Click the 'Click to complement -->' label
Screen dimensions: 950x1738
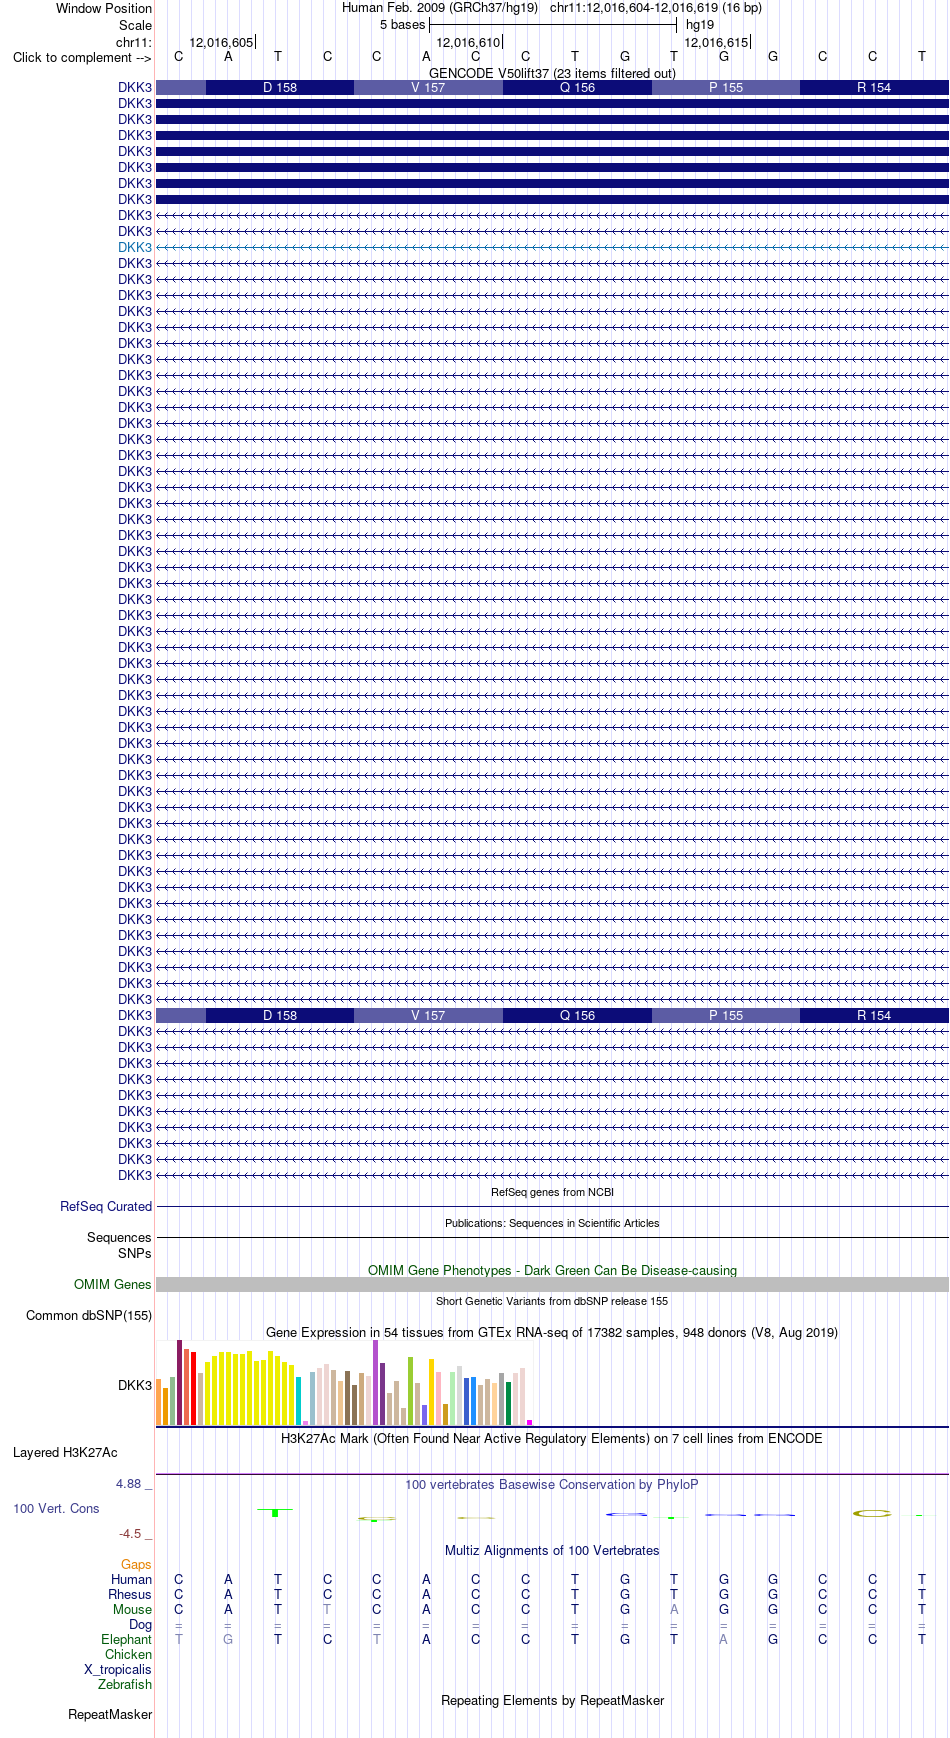[x=82, y=57]
